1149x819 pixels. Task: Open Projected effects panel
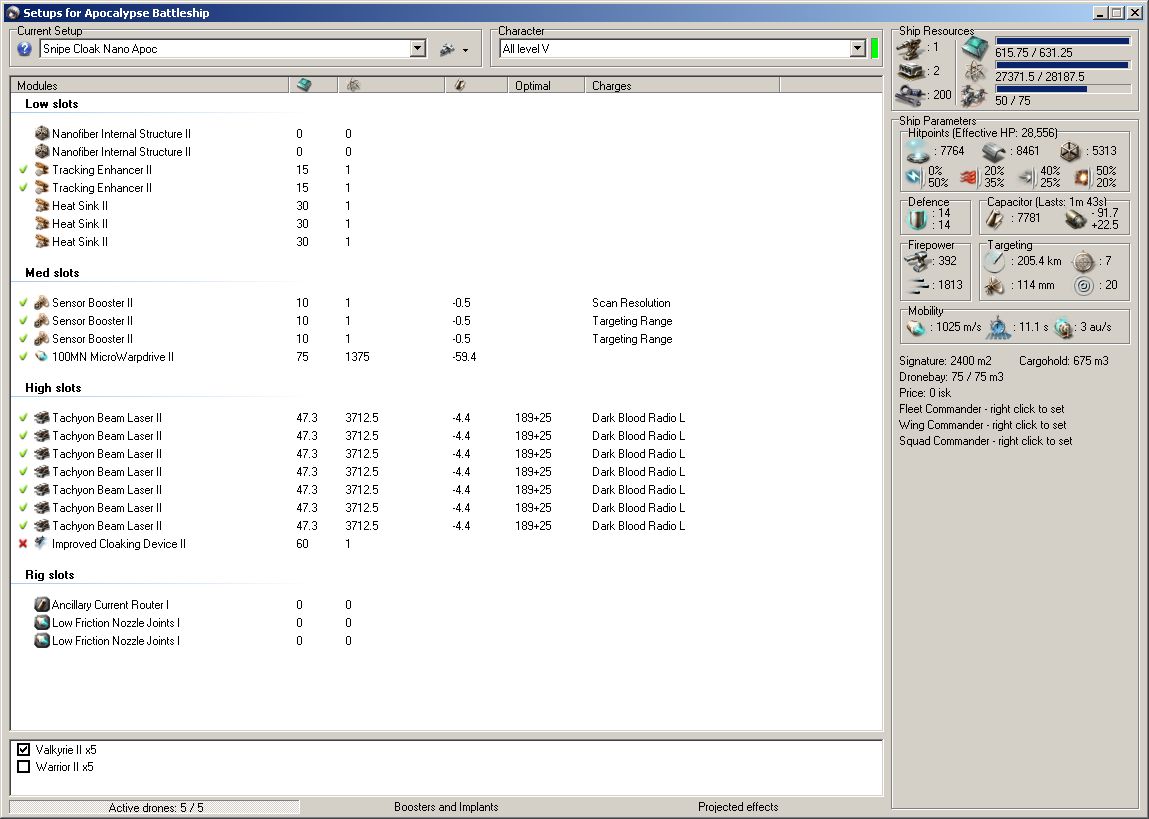point(738,807)
